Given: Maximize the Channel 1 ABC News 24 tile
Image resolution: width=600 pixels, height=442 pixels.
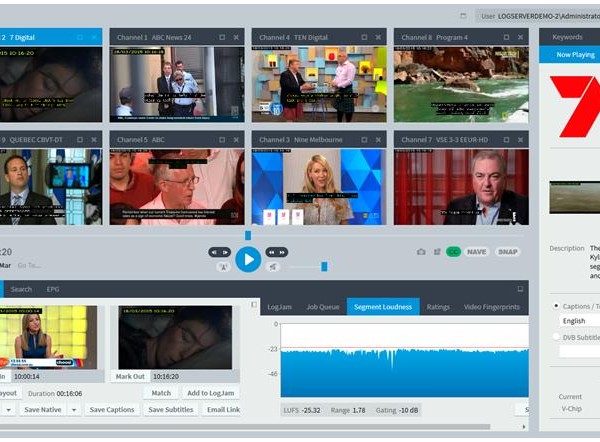Looking at the screenshot, I should coord(222,37).
